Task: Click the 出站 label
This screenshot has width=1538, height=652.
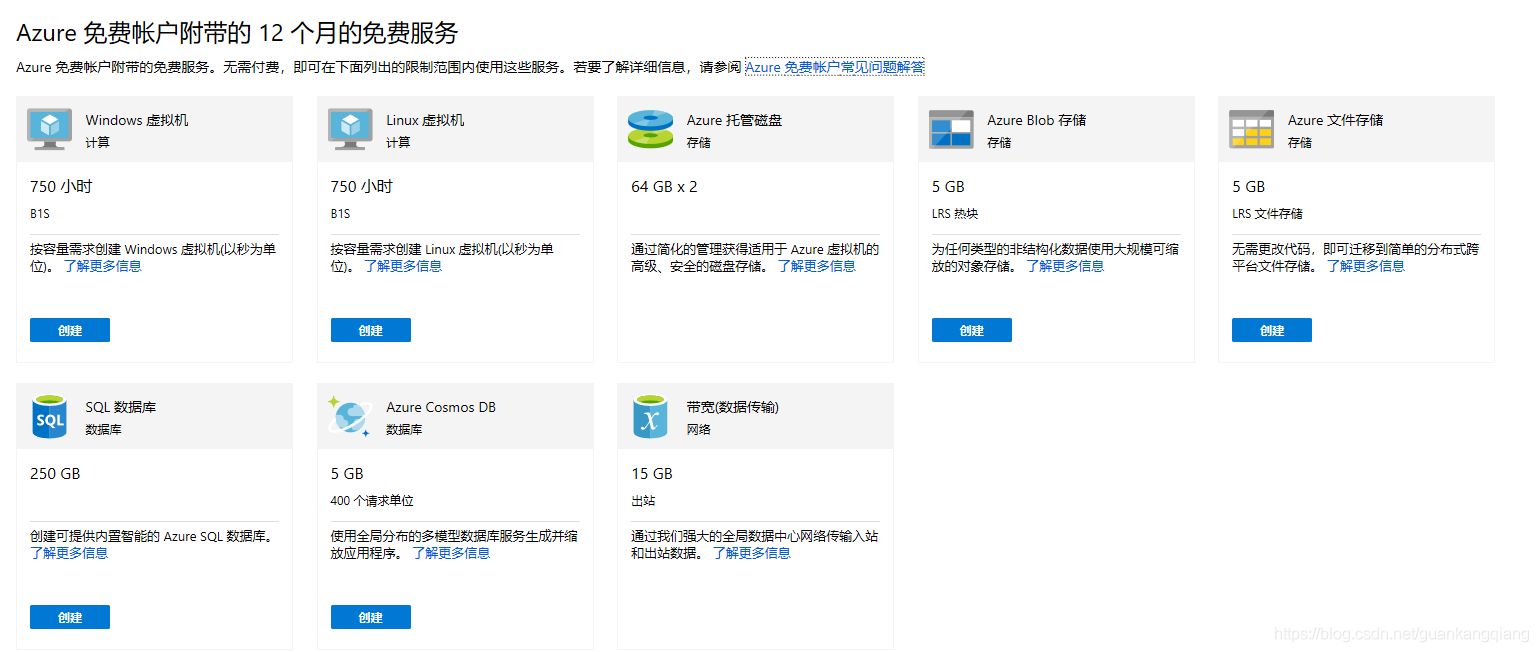Action: [x=643, y=501]
